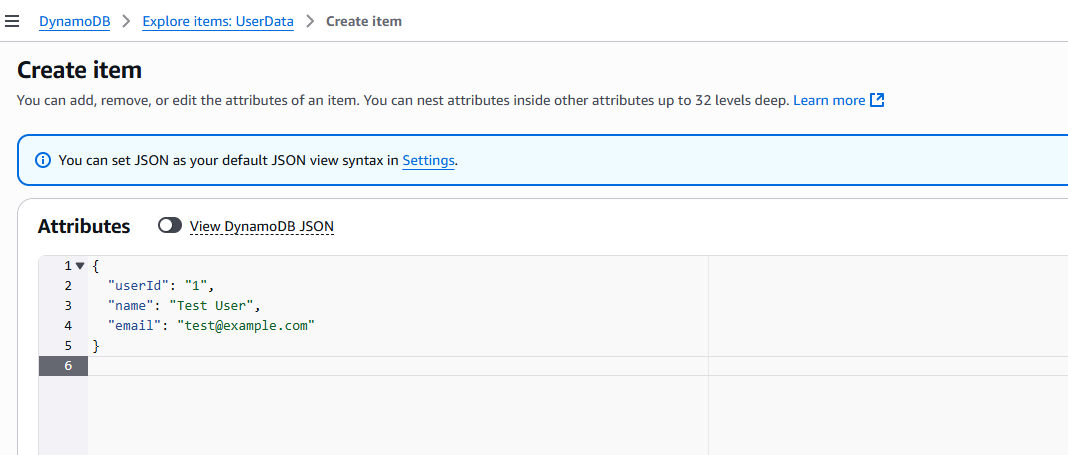Click the View DynamoDB JSON label
Viewport: 1068px width, 455px height.
(262, 225)
